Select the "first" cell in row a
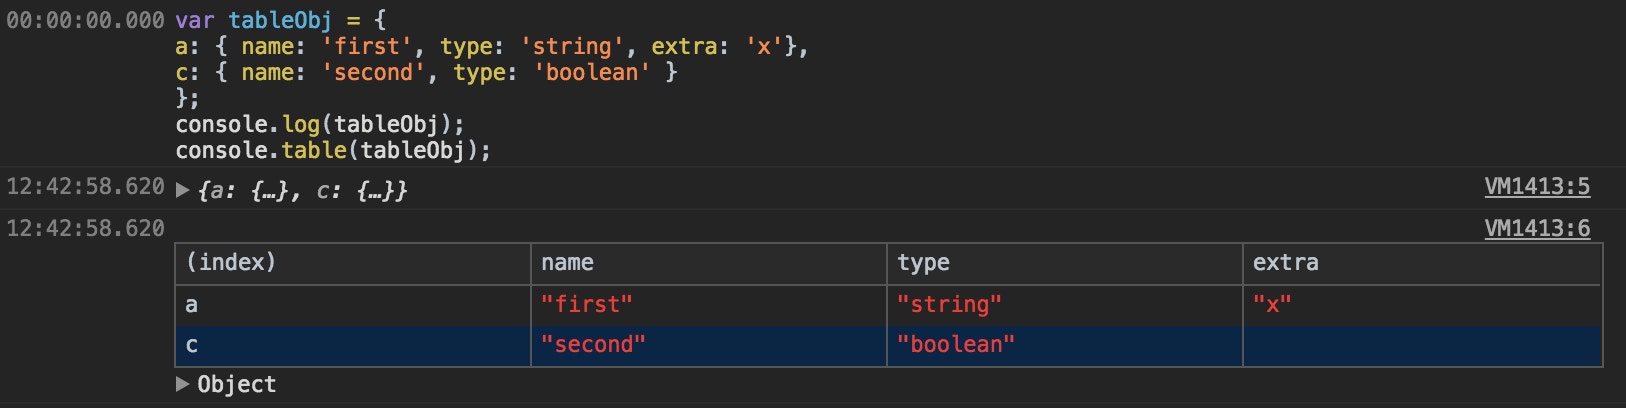The height and width of the screenshot is (408, 1626). 587,305
